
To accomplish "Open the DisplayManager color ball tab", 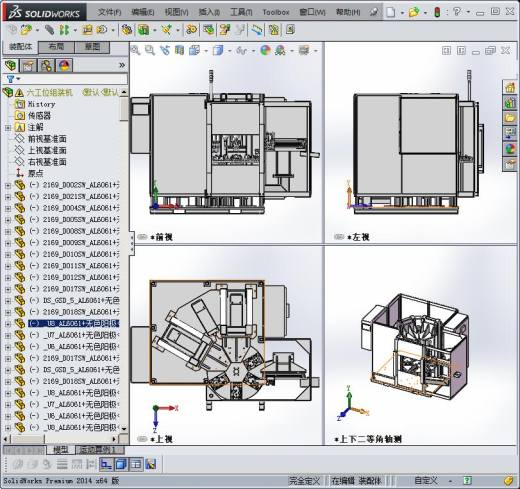I will pyautogui.click(x=64, y=65).
